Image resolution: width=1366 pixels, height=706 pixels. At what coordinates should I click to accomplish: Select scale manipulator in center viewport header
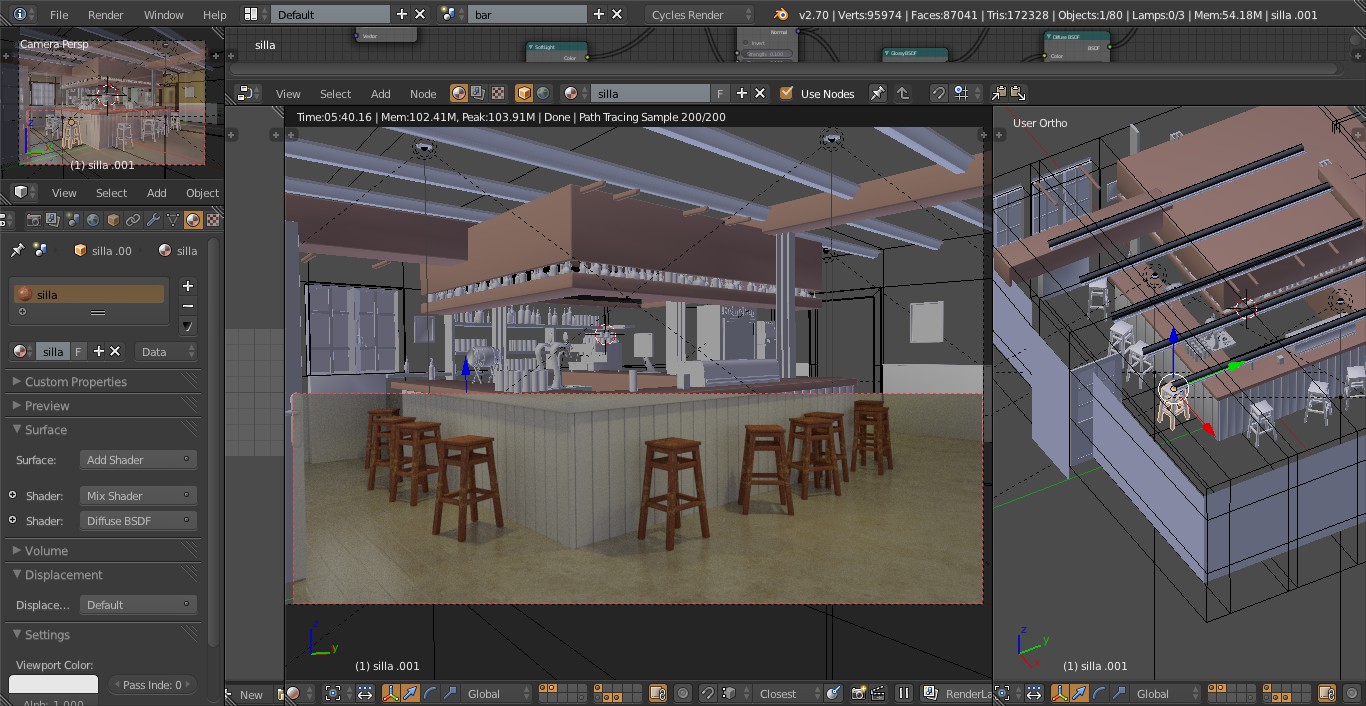tap(450, 693)
